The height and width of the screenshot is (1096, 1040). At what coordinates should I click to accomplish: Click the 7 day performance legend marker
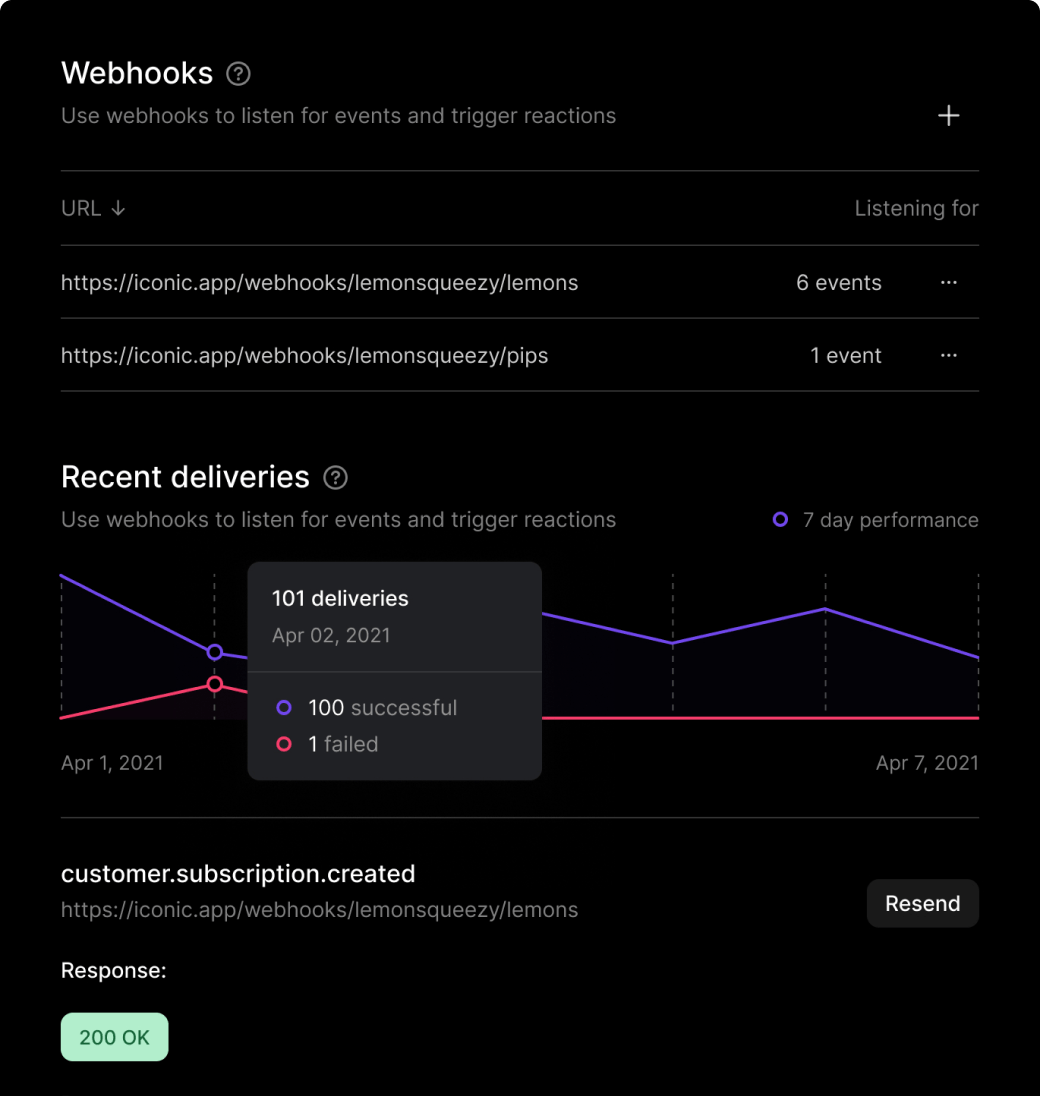click(780, 520)
